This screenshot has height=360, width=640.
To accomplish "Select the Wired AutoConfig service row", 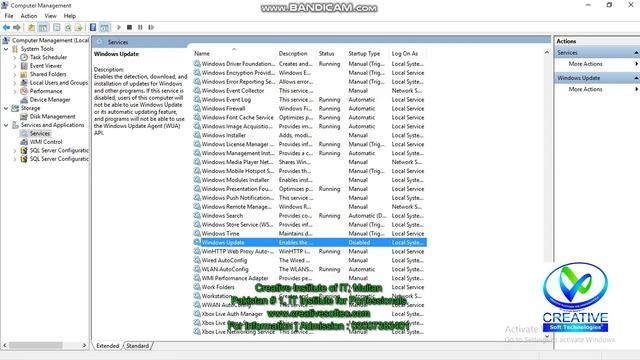I will tap(310, 260).
